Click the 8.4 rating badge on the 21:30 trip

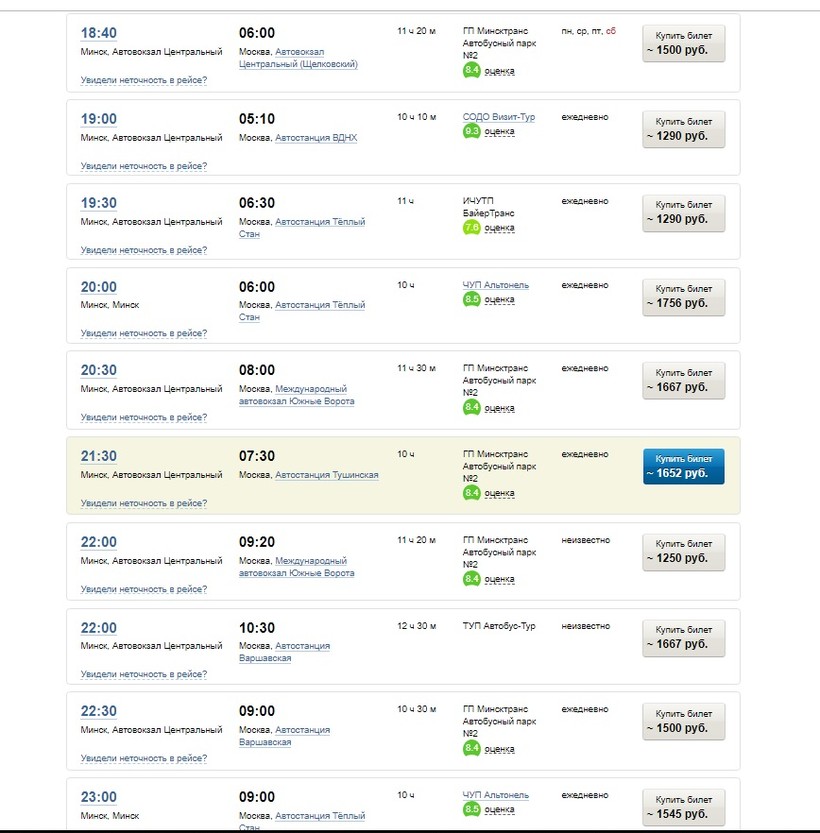472,493
